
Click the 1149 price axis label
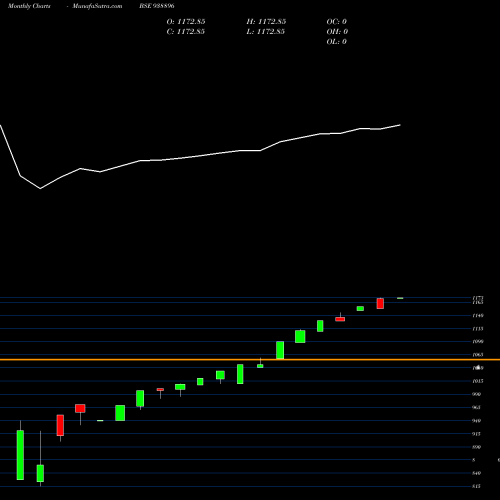click(478, 315)
